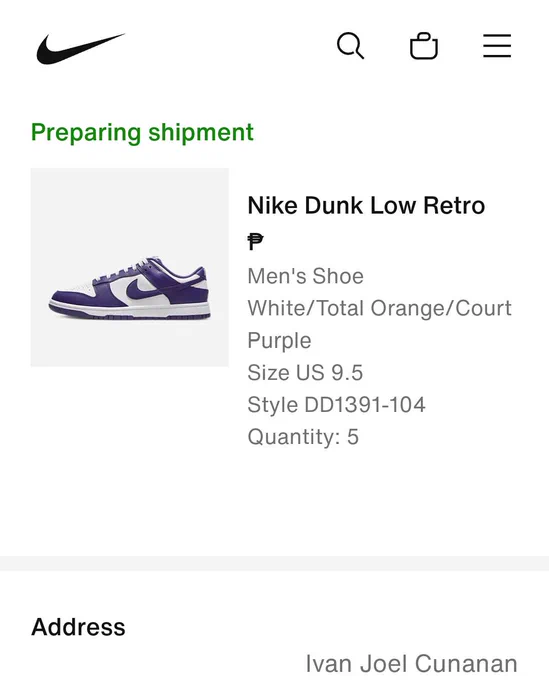The height and width of the screenshot is (680, 549).
Task: Open the Nike Dunk Low Retro title
Action: [x=366, y=205]
